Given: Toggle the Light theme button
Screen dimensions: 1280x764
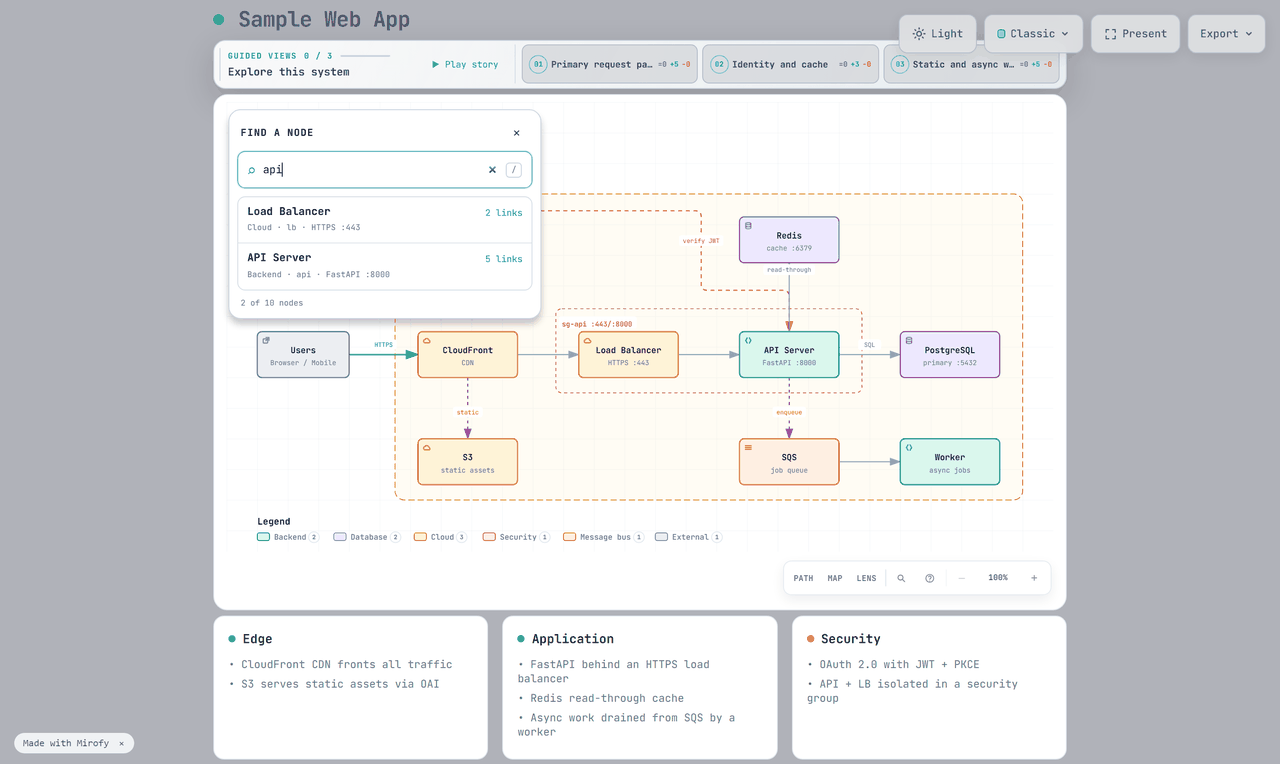Looking at the screenshot, I should tap(938, 34).
